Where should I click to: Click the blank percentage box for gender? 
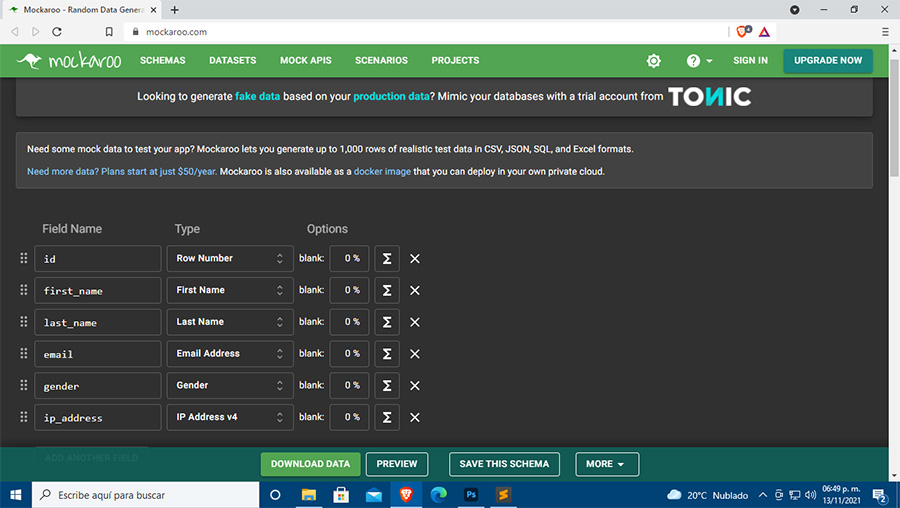349,386
